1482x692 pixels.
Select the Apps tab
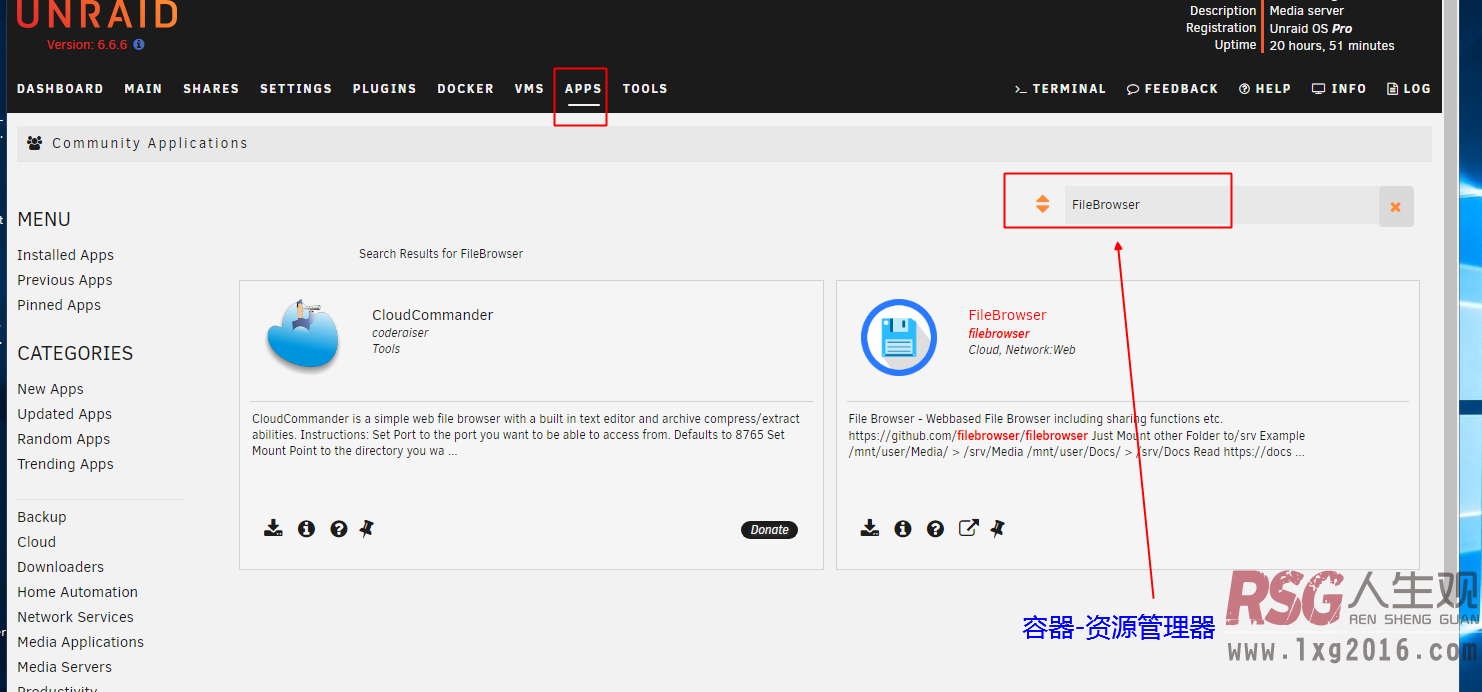[x=583, y=89]
